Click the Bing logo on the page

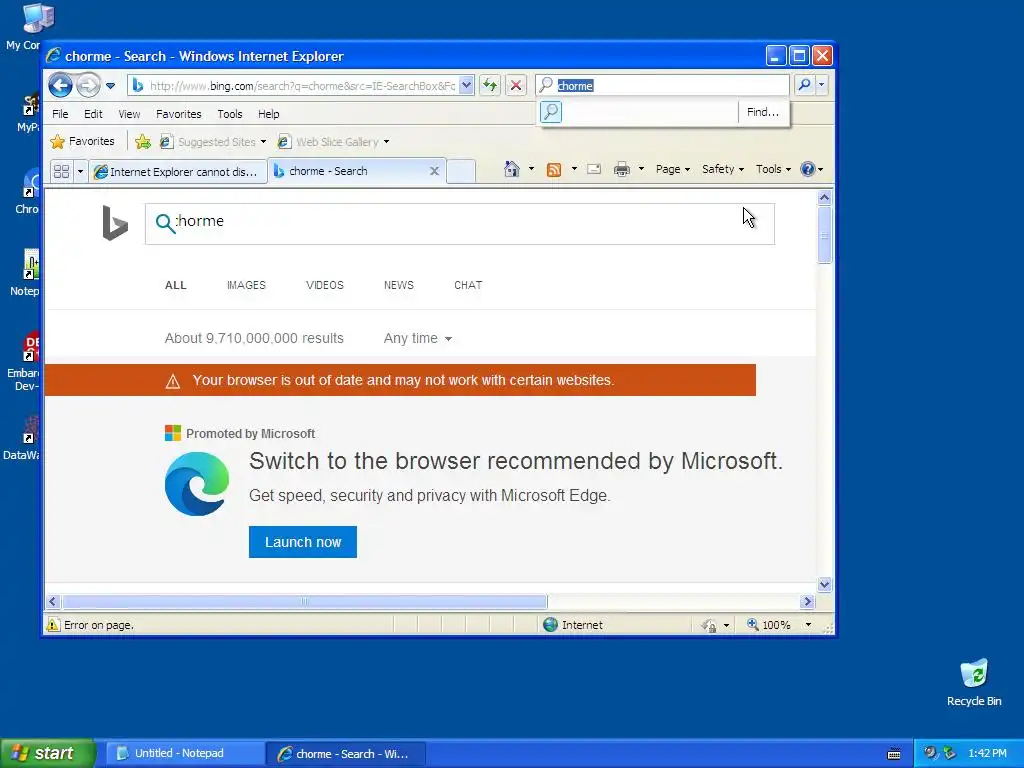(115, 223)
